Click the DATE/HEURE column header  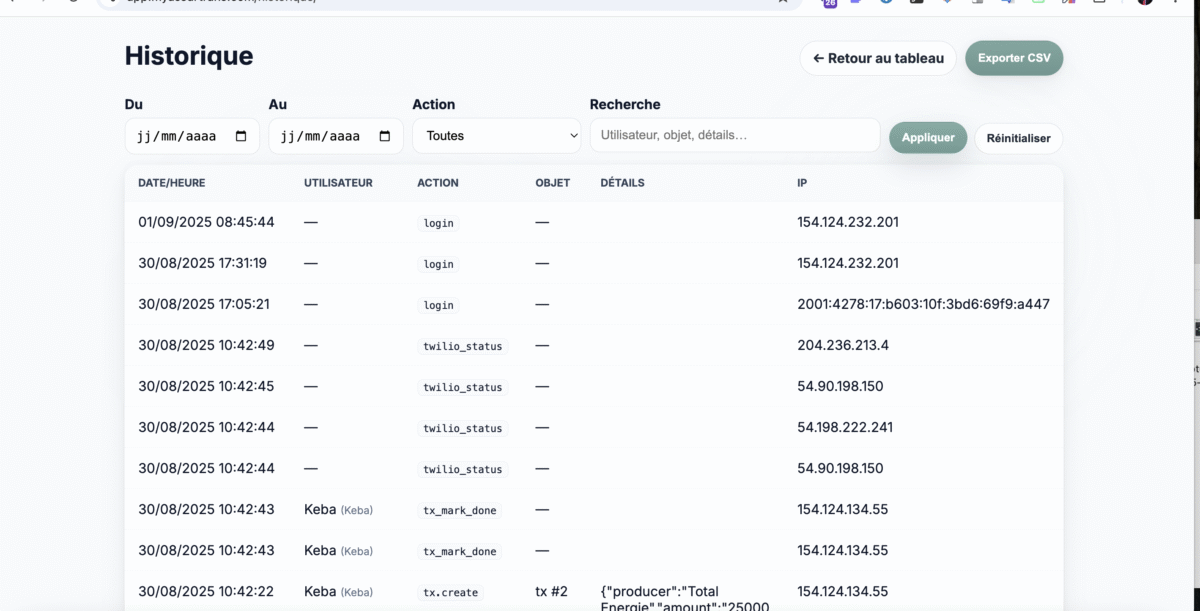click(x=172, y=183)
